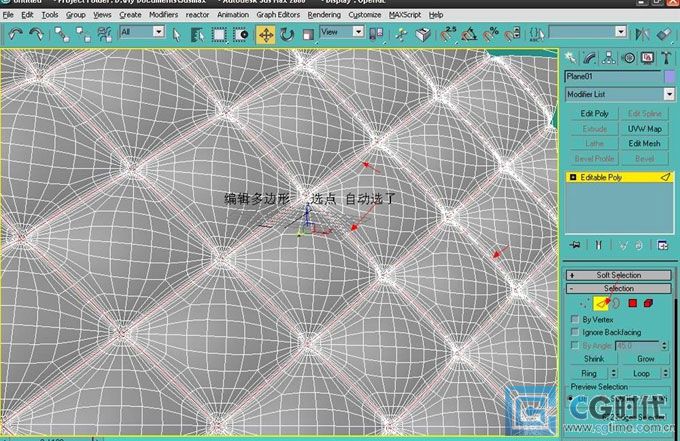This screenshot has width=680, height=441.
Task: Toggle Ignore Backfacing checkbox
Action: [574, 331]
